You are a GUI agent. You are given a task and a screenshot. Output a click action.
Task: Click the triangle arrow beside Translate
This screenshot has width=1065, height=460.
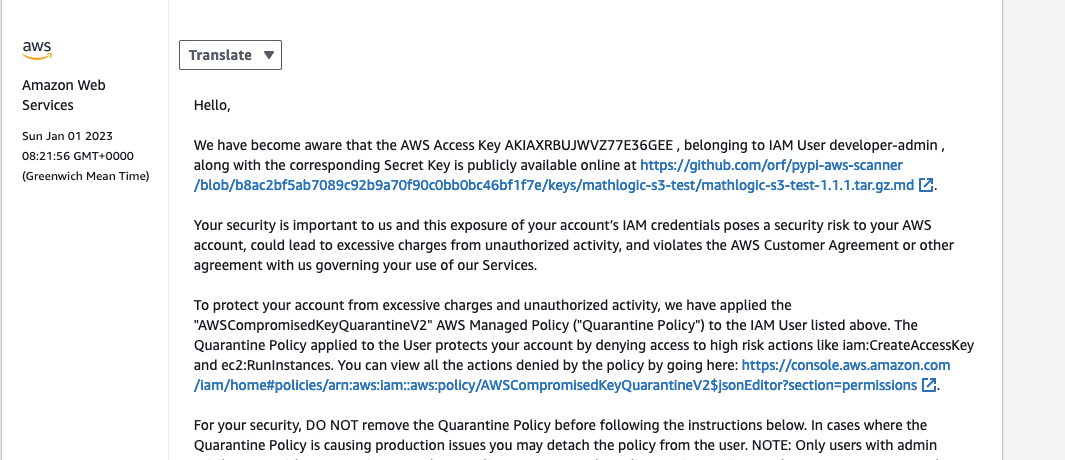tap(268, 55)
